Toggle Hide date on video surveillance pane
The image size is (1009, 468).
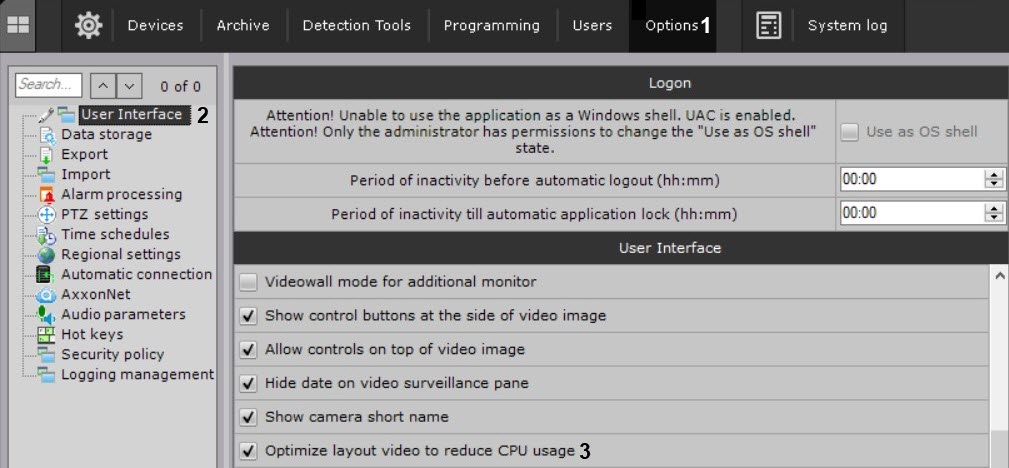tap(249, 383)
